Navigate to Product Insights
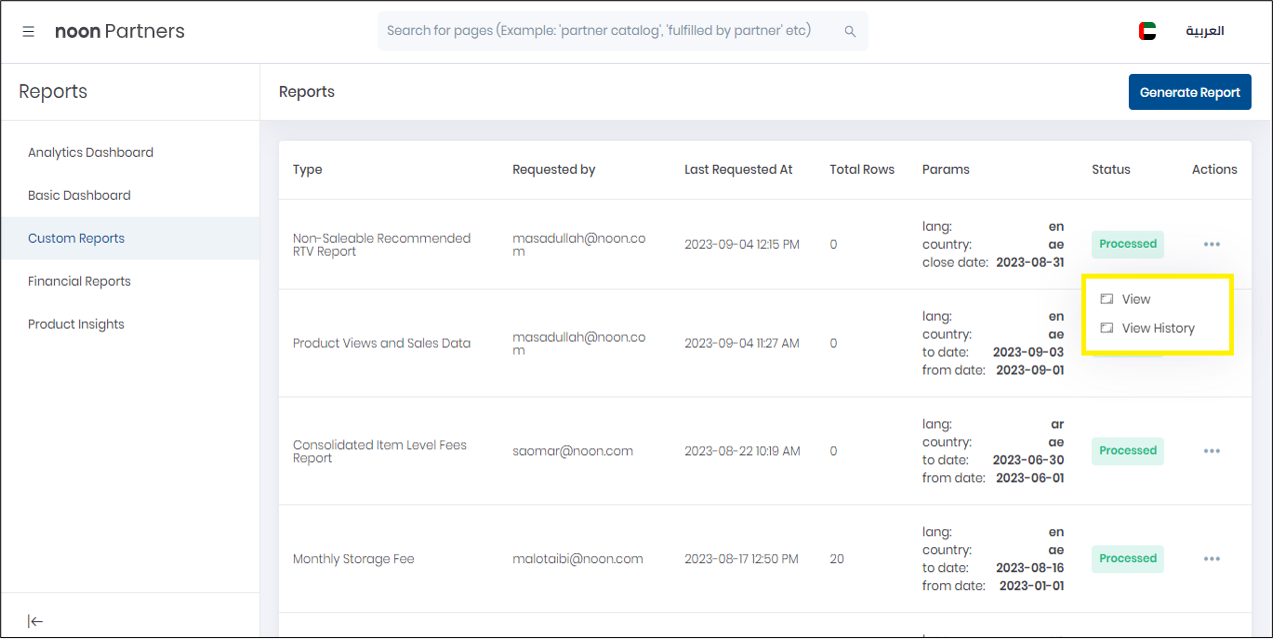Image resolution: width=1275 pixels, height=640 pixels. [76, 325]
